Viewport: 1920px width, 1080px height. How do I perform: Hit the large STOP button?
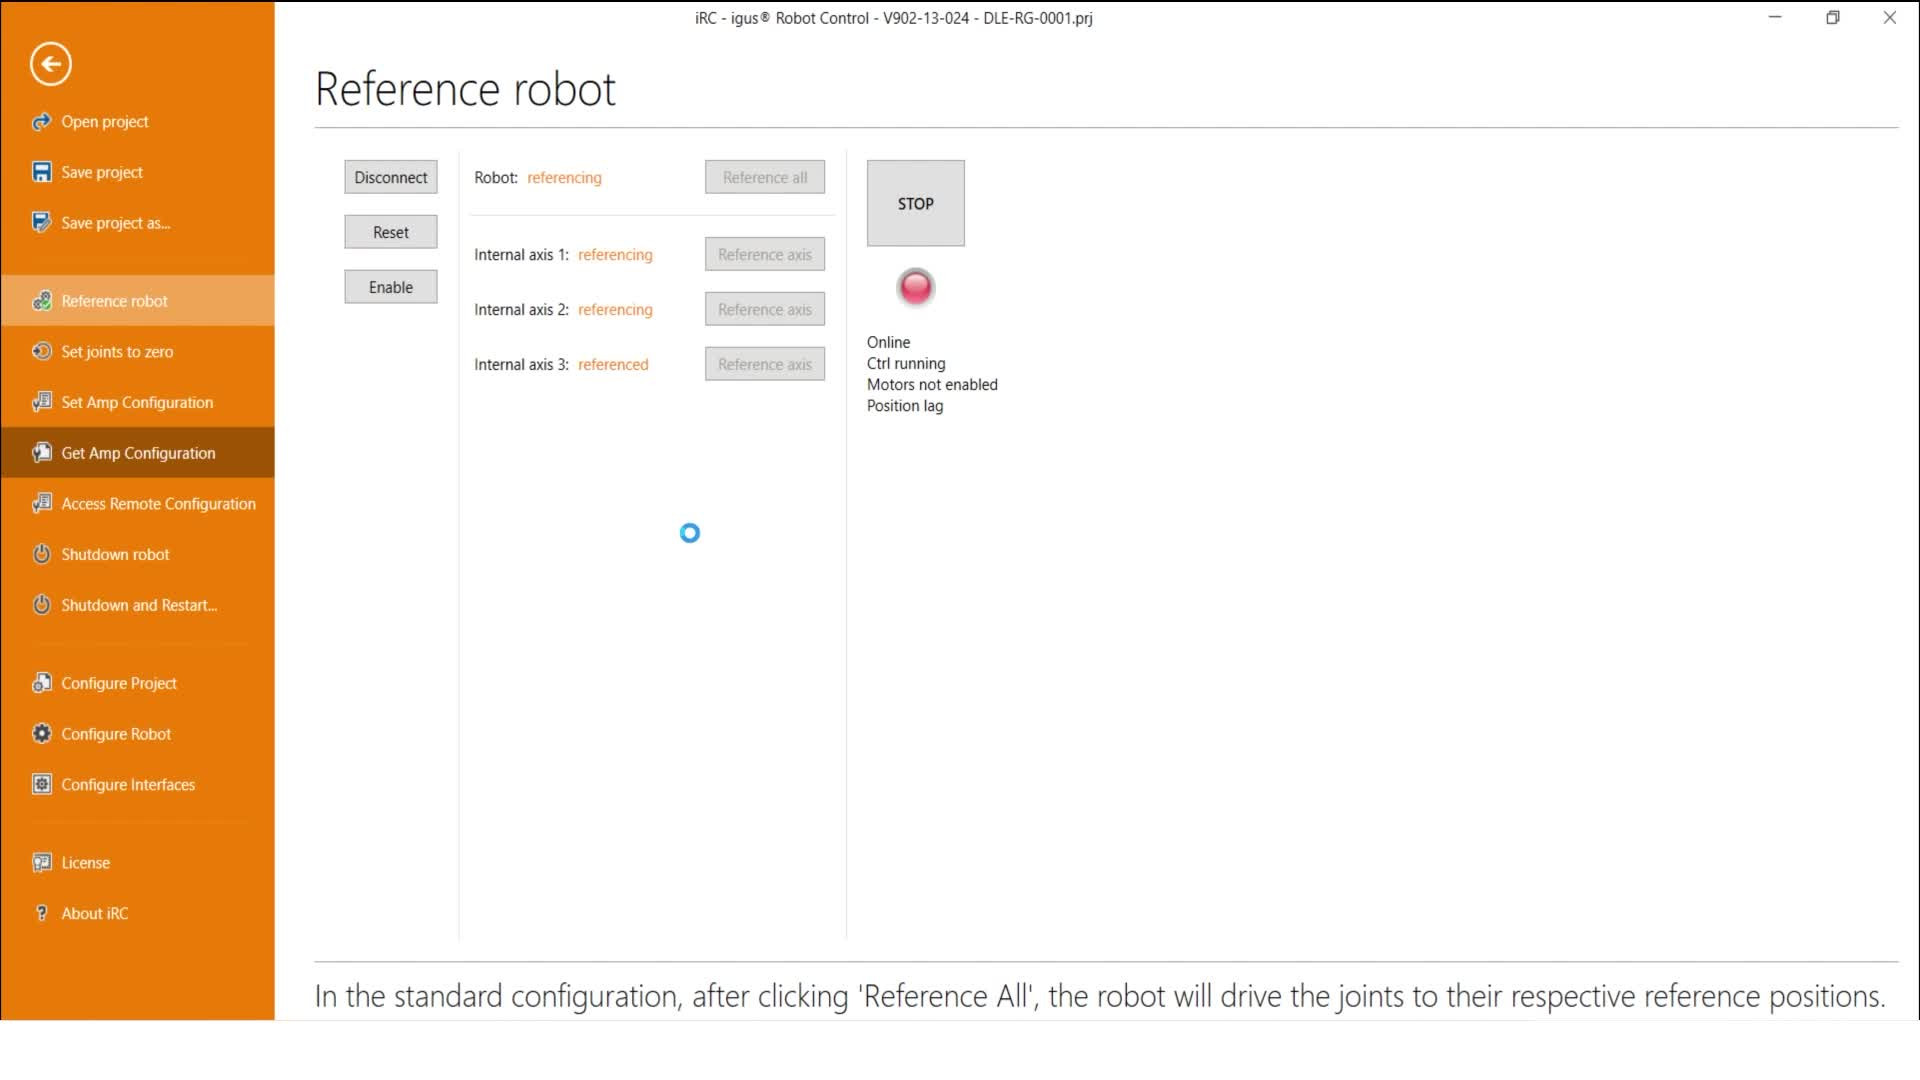click(916, 203)
